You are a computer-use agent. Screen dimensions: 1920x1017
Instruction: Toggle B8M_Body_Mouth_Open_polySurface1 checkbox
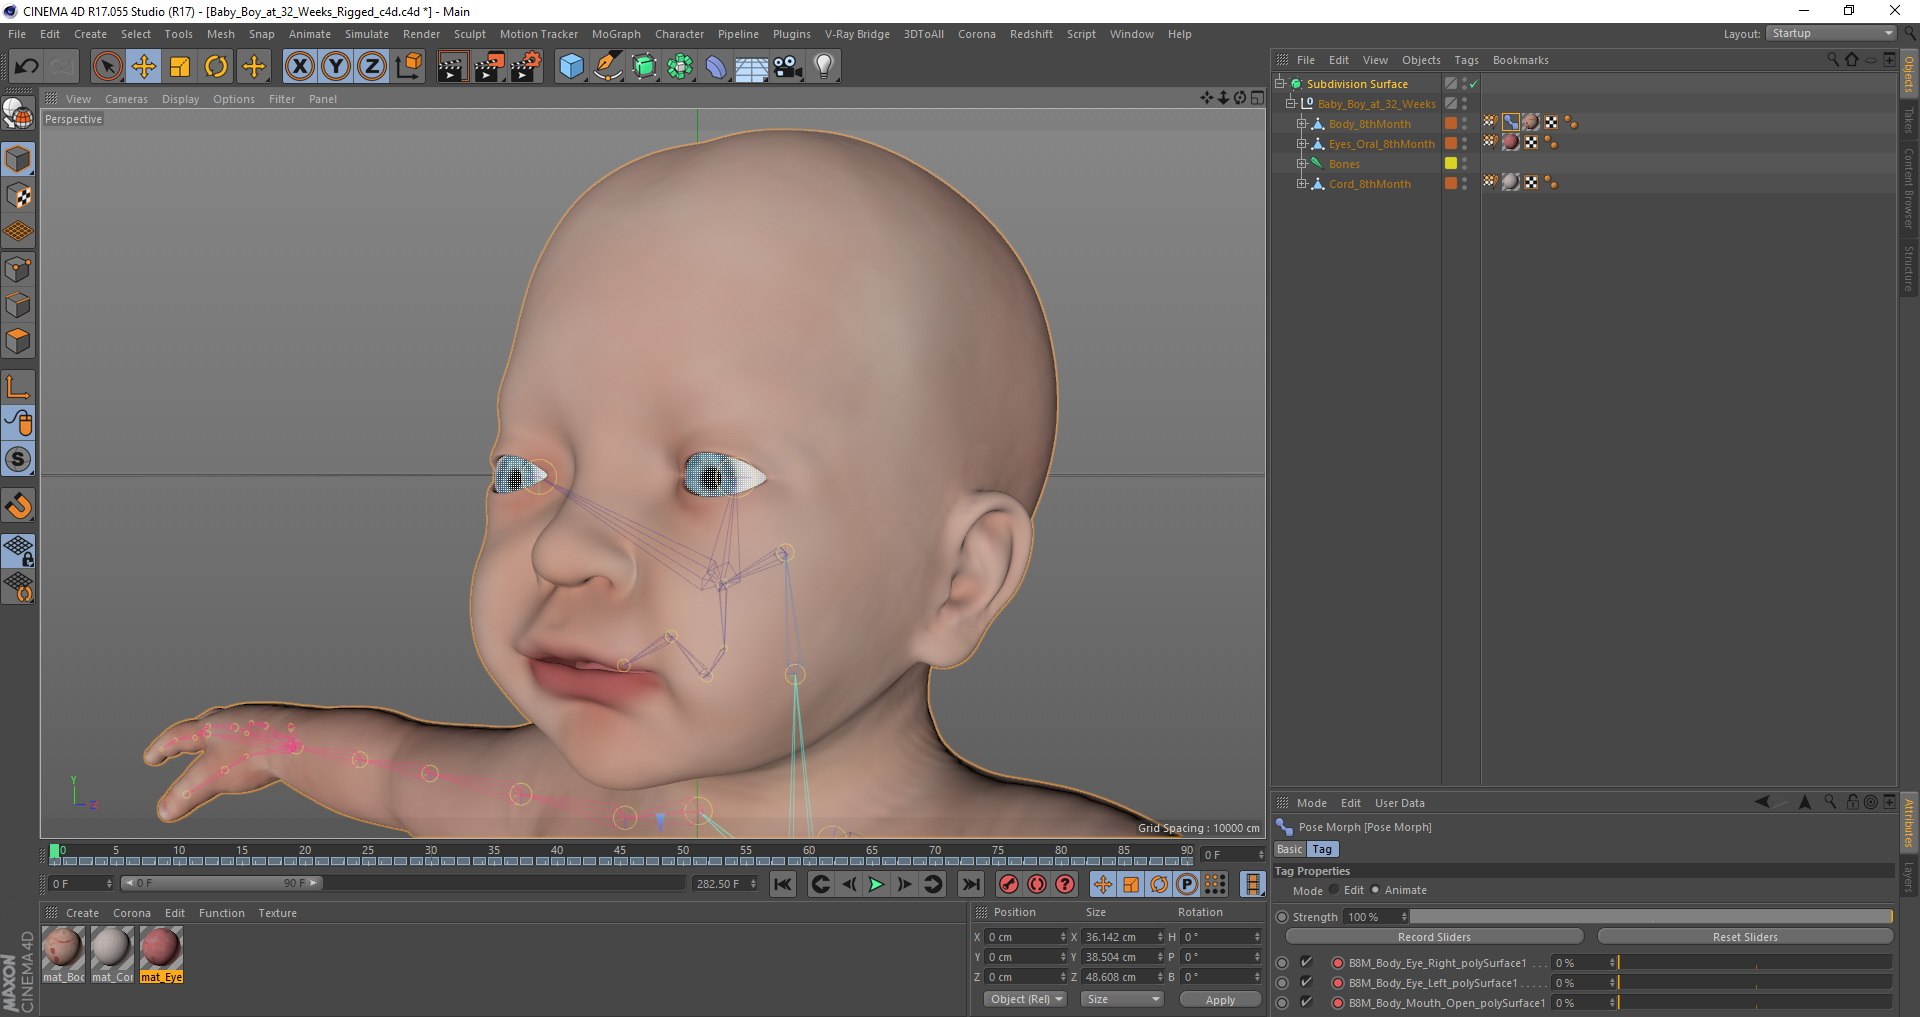(x=1306, y=1002)
